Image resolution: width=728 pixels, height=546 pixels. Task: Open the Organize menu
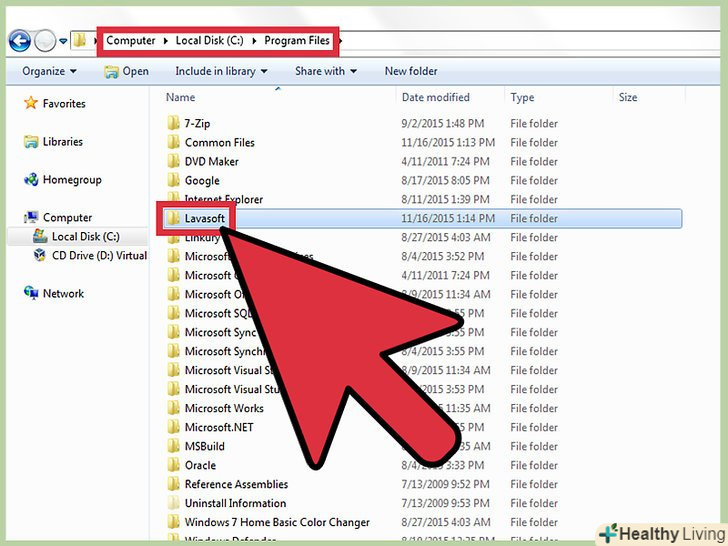pyautogui.click(x=49, y=71)
